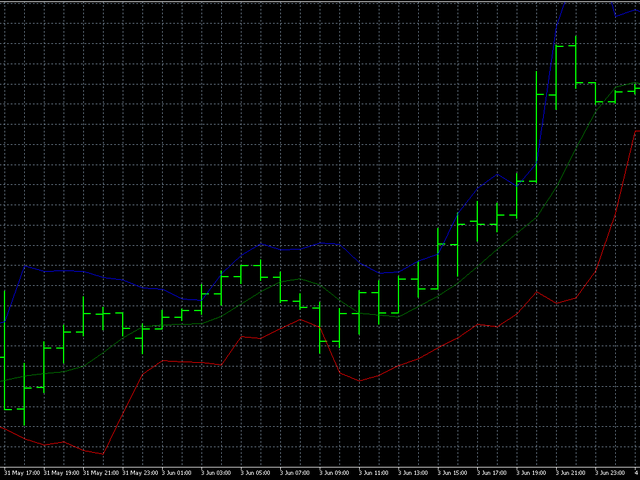
Task: Click the last price bar at right edge
Action: point(635,88)
